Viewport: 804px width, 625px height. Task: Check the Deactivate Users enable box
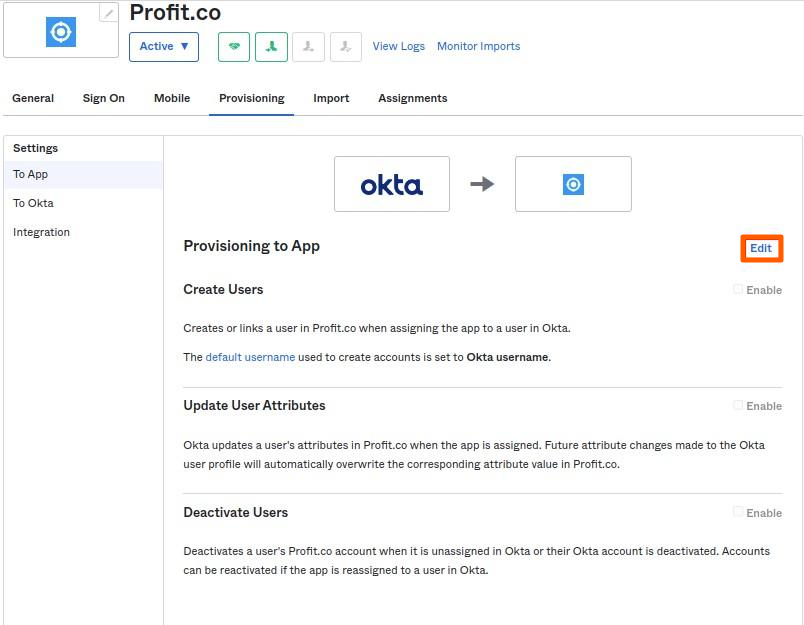(738, 512)
